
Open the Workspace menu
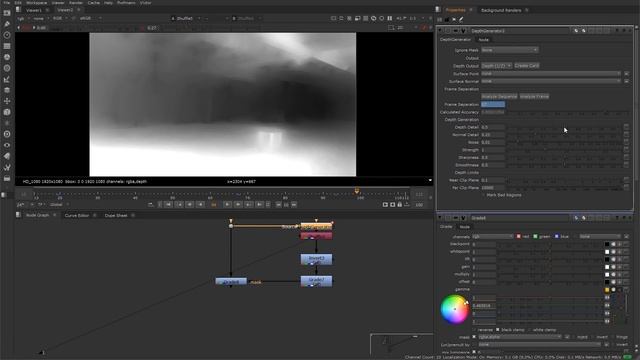pyautogui.click(x=37, y=2)
